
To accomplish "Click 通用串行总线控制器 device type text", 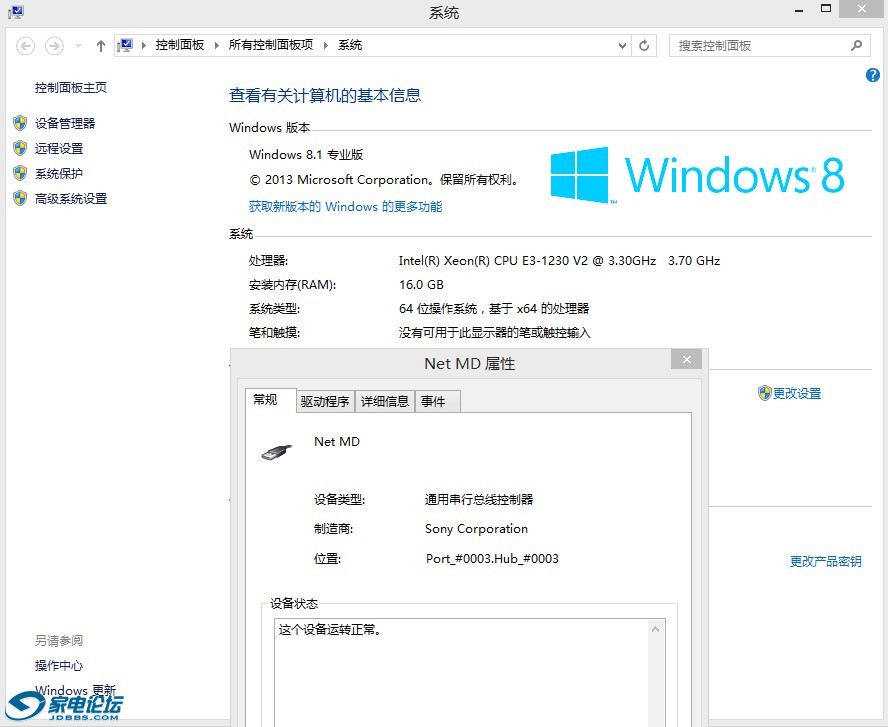I will click(x=479, y=499).
